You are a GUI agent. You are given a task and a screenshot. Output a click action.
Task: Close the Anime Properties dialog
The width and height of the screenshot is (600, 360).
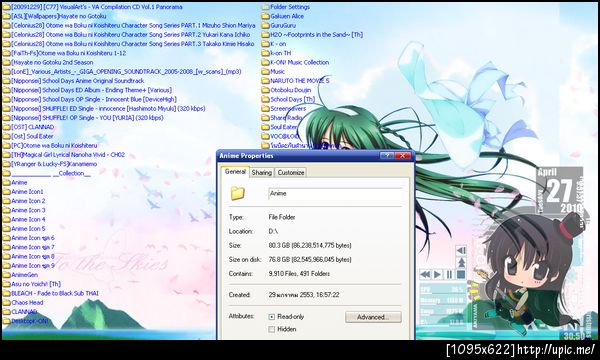(x=403, y=156)
